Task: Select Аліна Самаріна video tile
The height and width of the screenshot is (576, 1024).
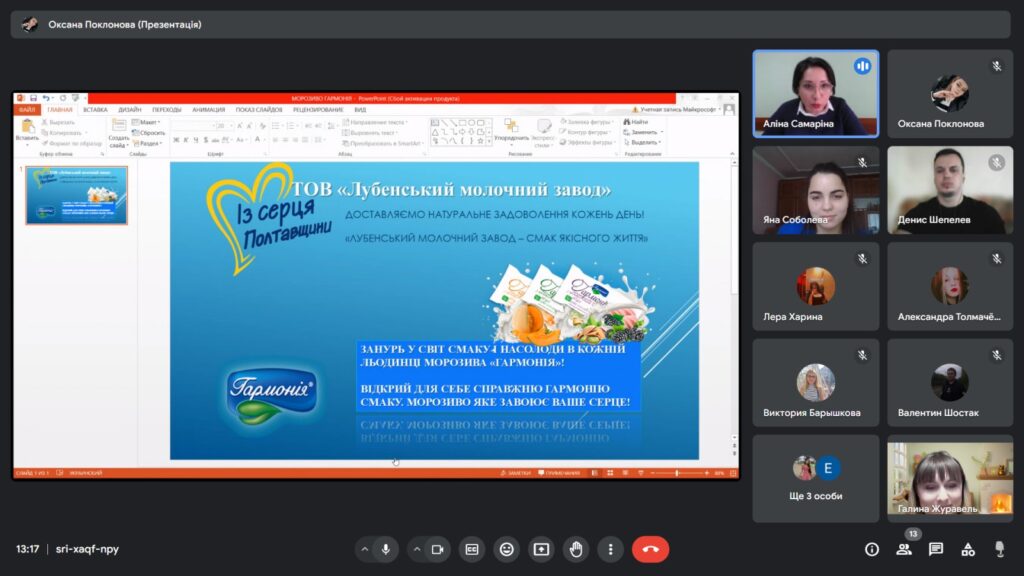Action: click(x=816, y=94)
